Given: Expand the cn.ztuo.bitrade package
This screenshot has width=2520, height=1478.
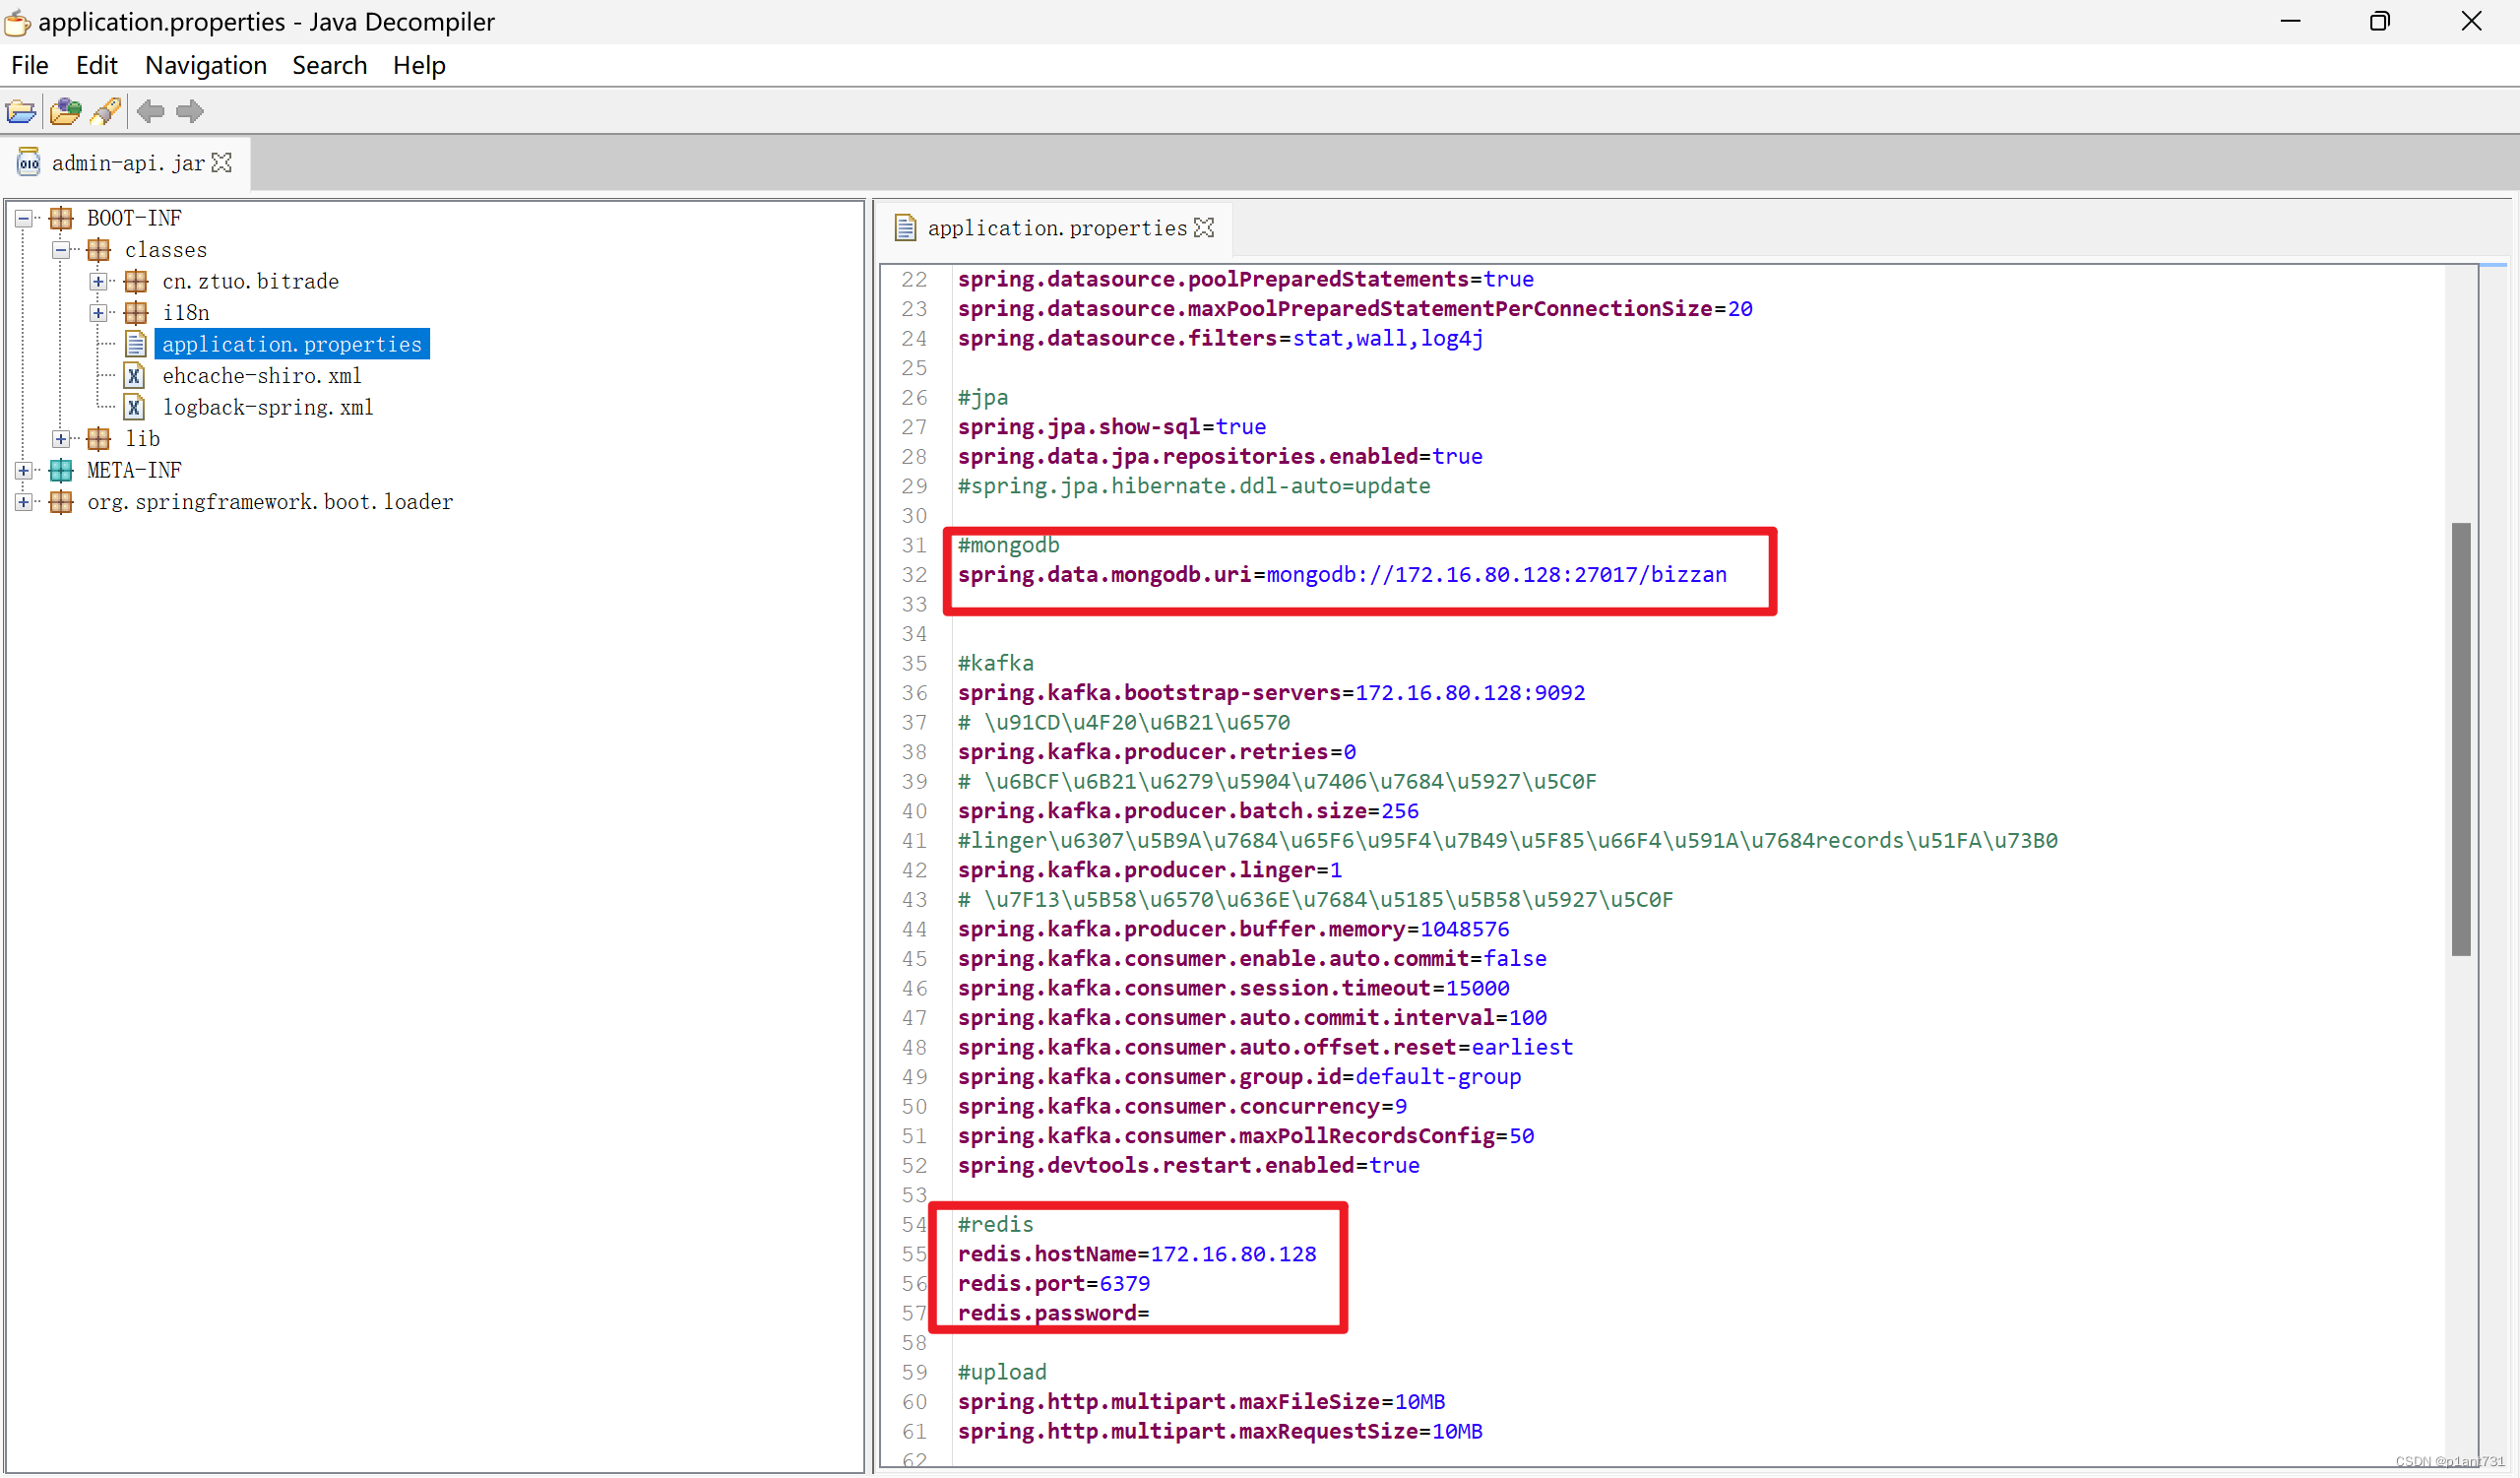Looking at the screenshot, I should 98,282.
